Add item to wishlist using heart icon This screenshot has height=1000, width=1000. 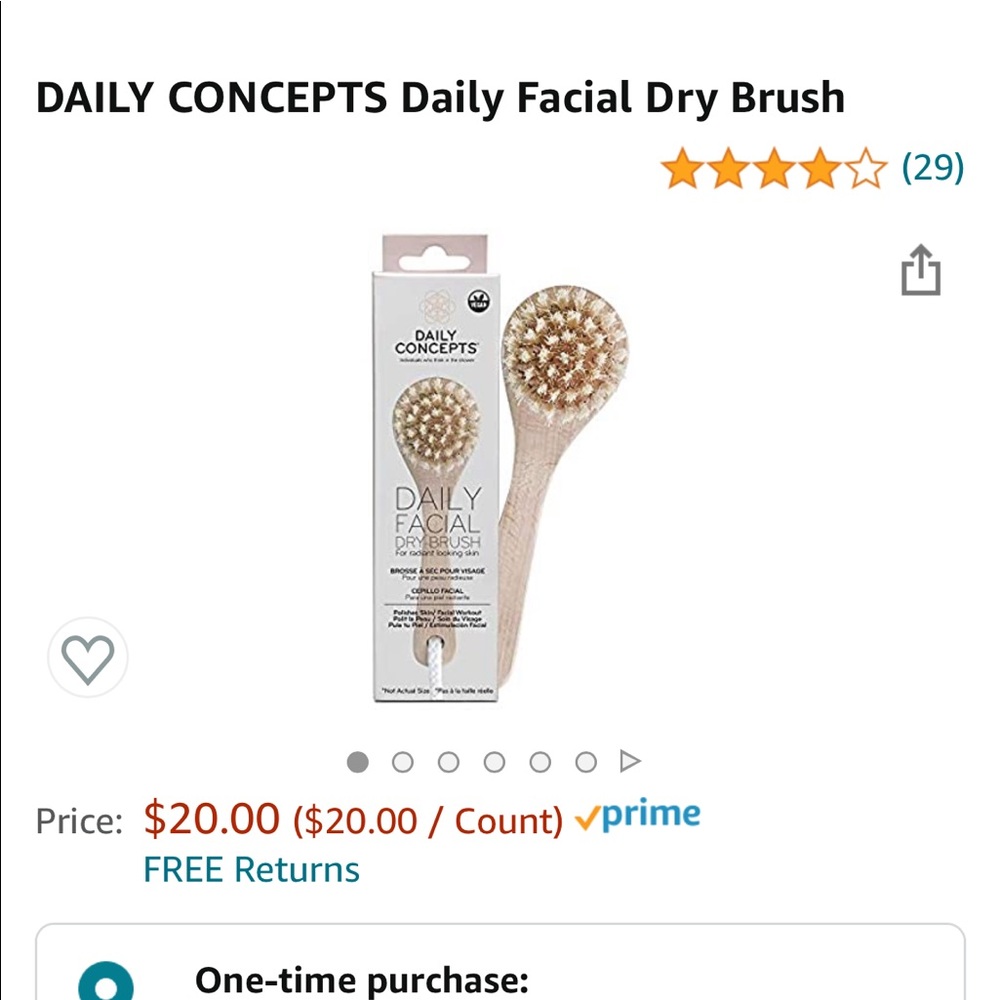pyautogui.click(x=88, y=657)
